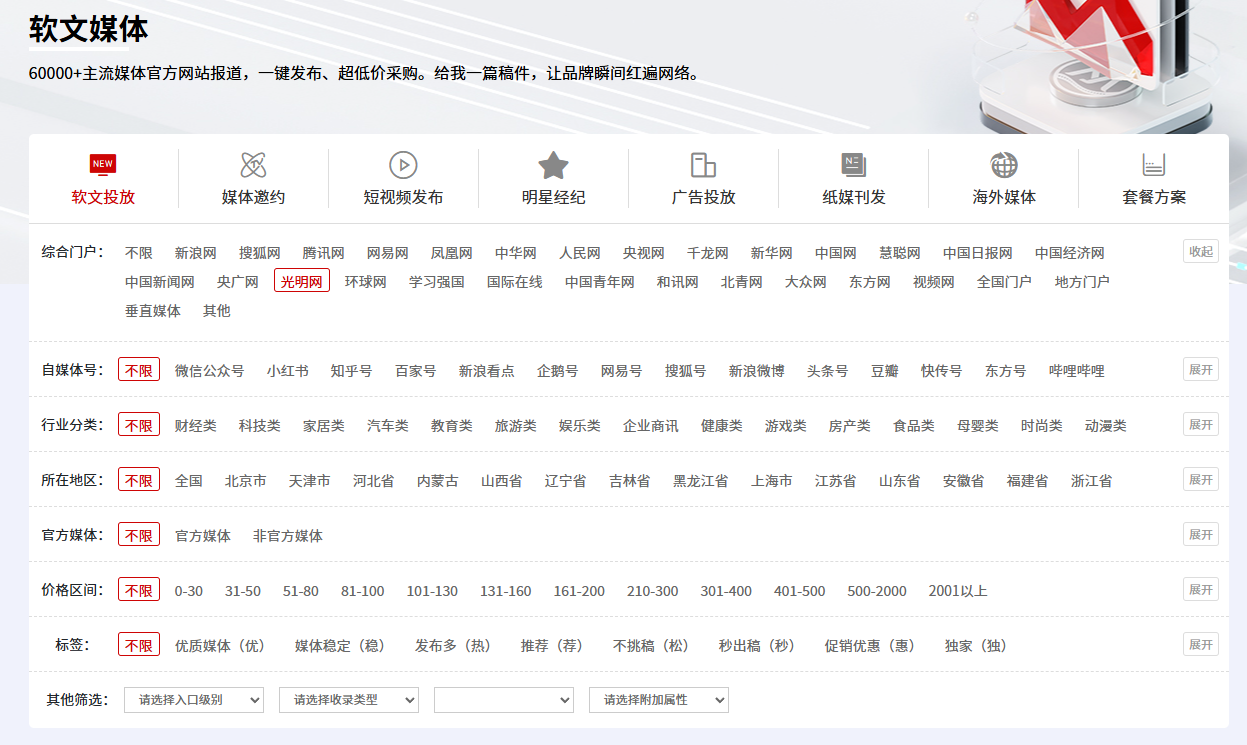Viewport: 1247px width, 745px height.
Task: Expand the 请选择附加属性 dropdown
Action: [x=658, y=700]
